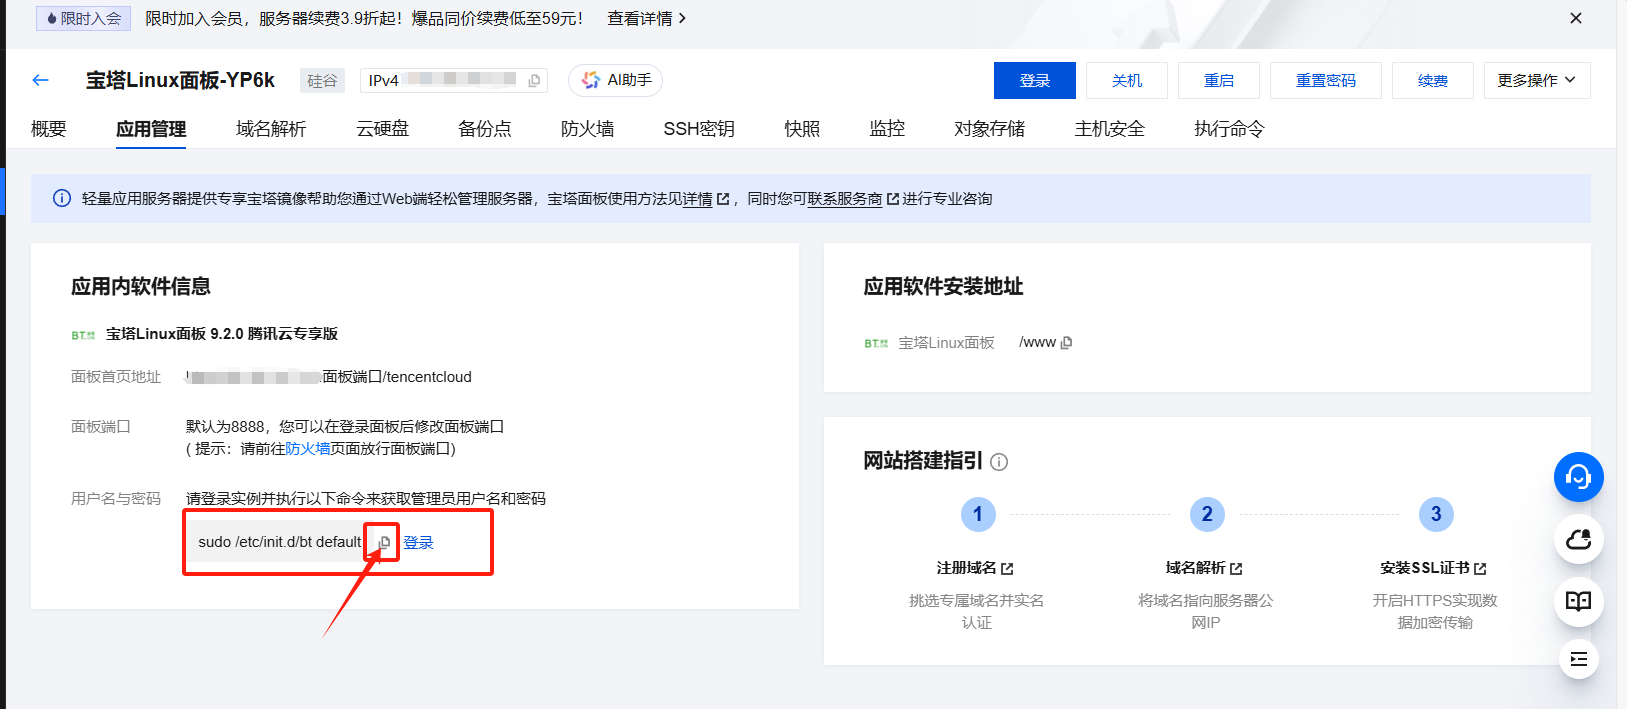Copy the sudo bt default command
The height and width of the screenshot is (709, 1627).
point(384,542)
